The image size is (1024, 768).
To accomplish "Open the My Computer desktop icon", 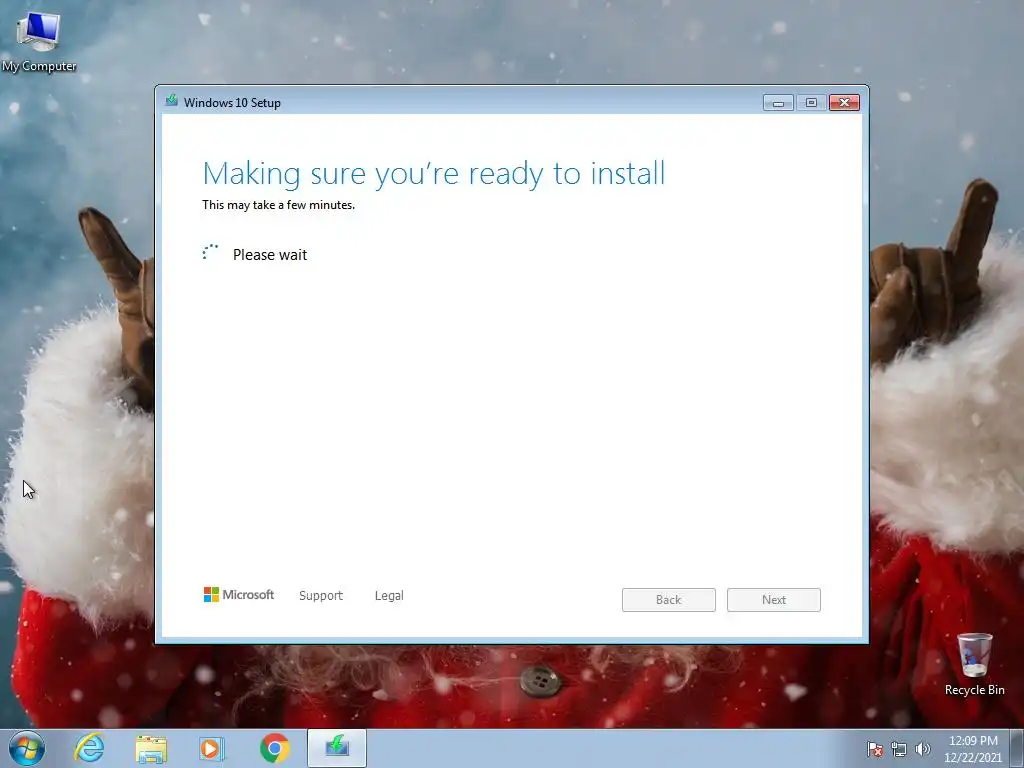I will click(39, 41).
